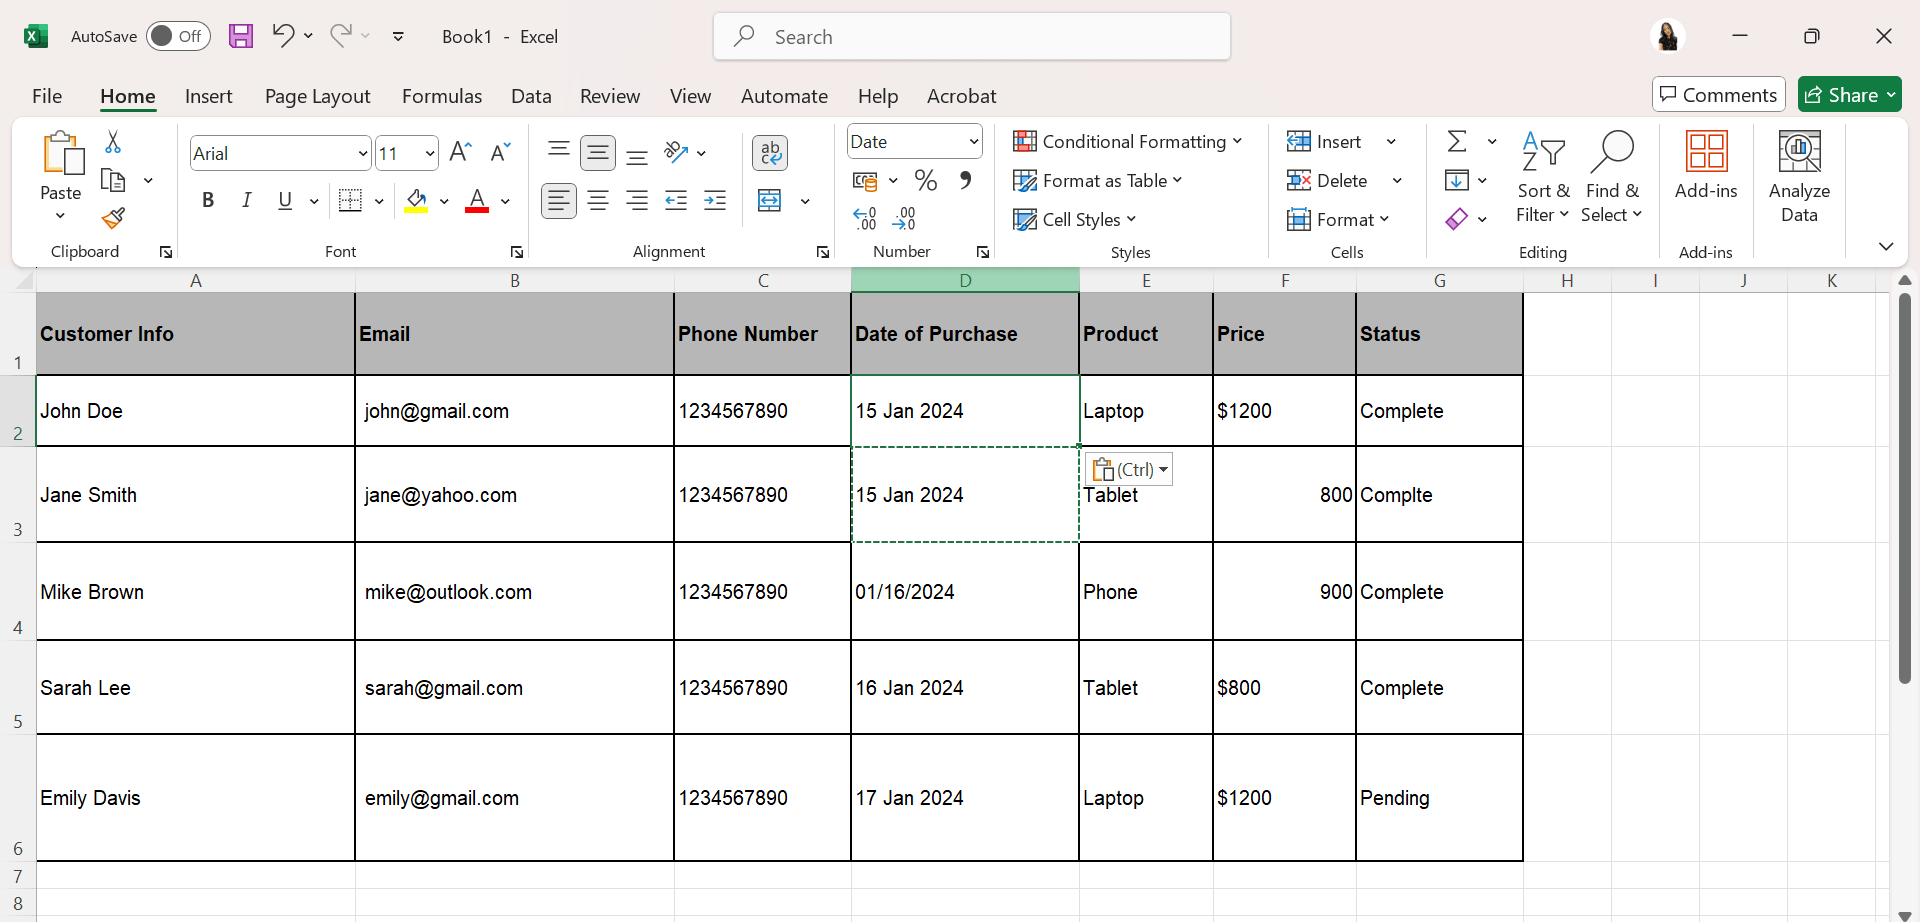
Task: Open the Paste Options (Ctrl) dropdown
Action: pyautogui.click(x=1129, y=469)
